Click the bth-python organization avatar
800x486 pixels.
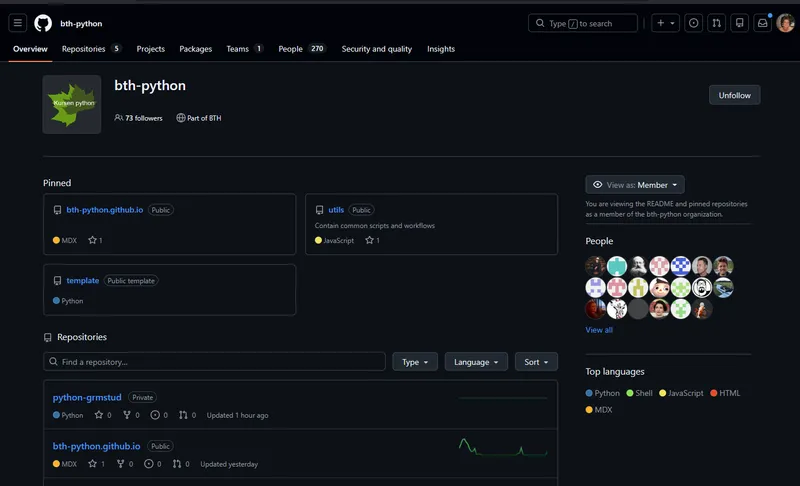click(x=72, y=105)
